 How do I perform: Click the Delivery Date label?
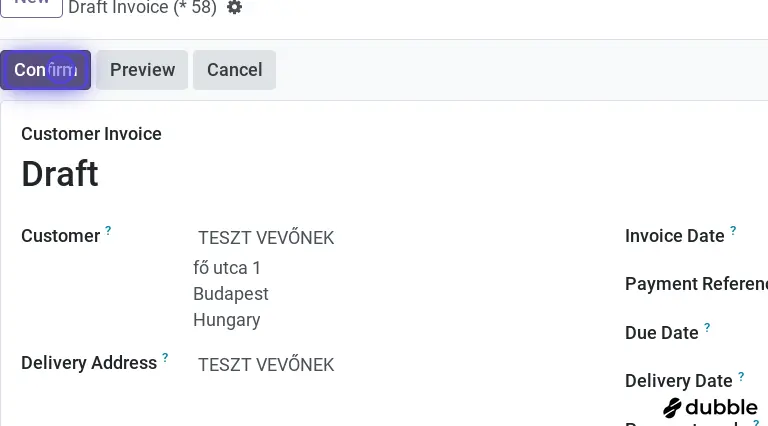pyautogui.click(x=678, y=381)
